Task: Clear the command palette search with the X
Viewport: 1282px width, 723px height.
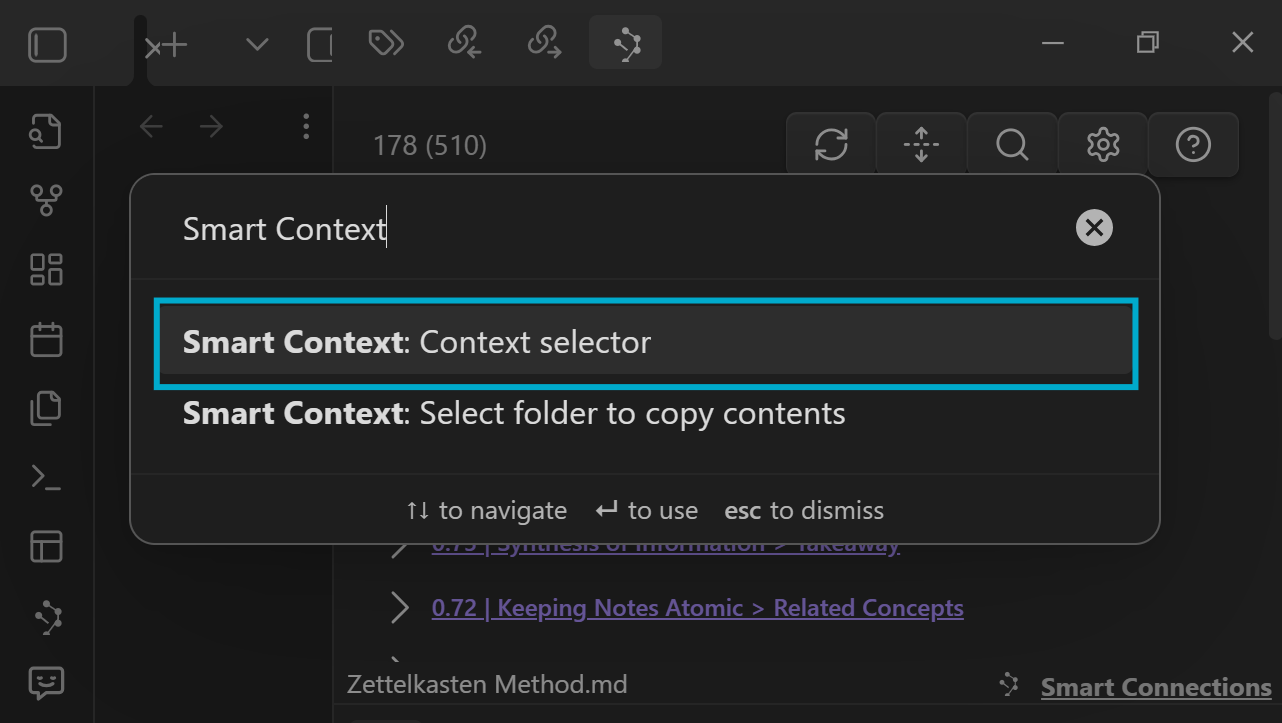Action: click(x=1093, y=227)
